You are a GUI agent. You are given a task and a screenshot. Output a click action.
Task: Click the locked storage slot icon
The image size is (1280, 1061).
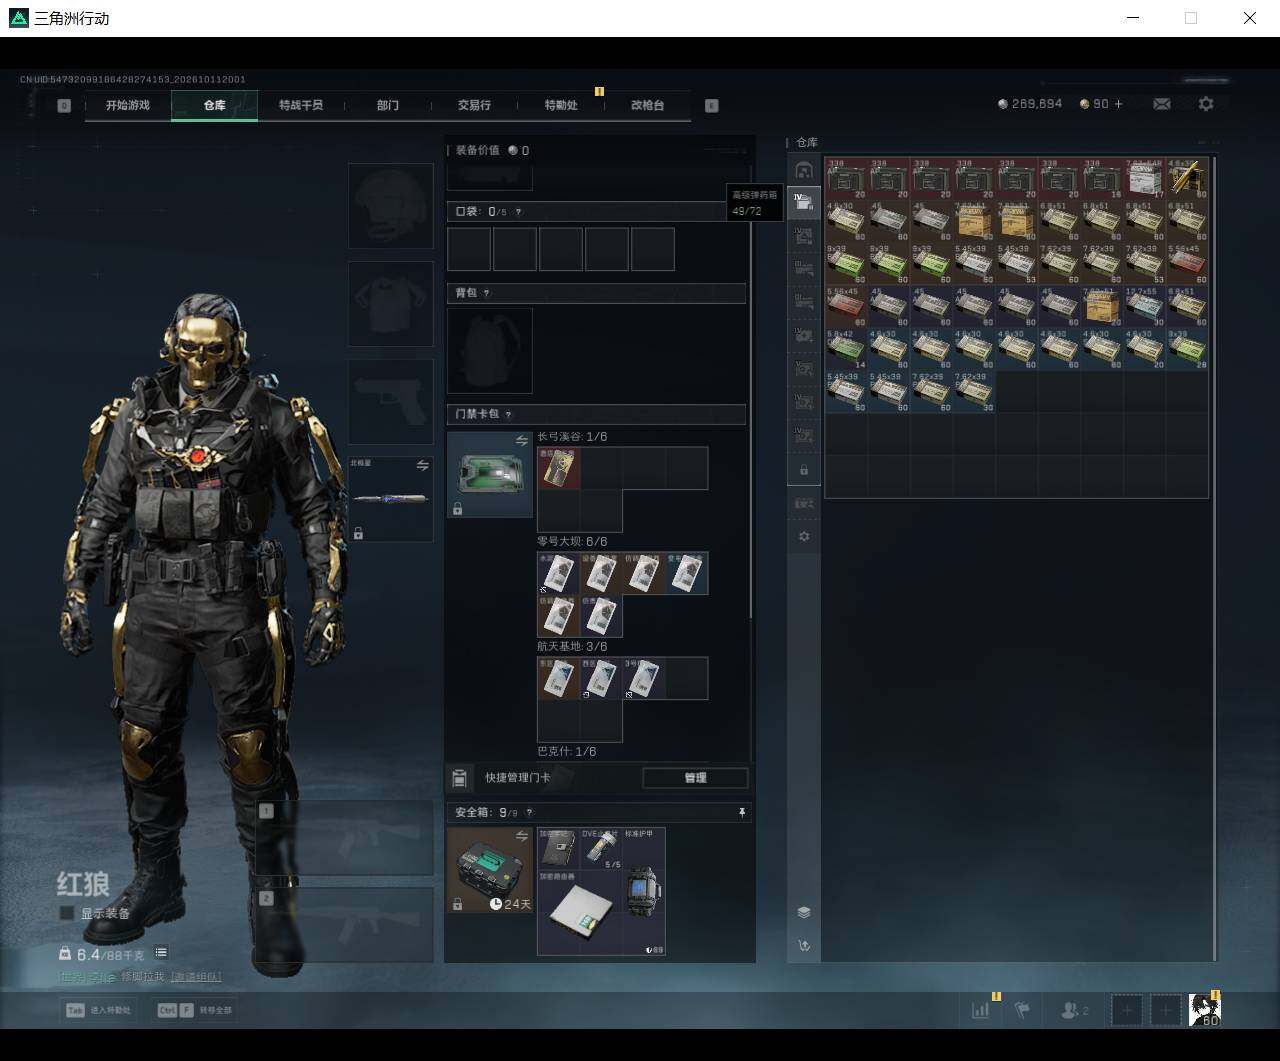804,470
